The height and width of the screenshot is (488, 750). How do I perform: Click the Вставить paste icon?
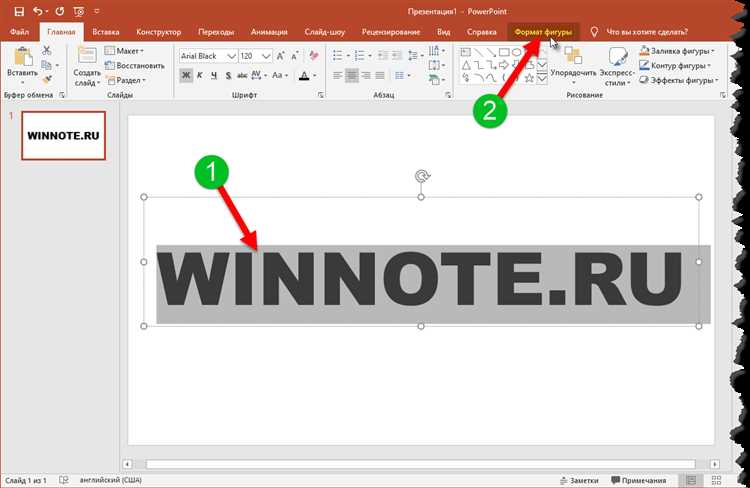coord(22,56)
